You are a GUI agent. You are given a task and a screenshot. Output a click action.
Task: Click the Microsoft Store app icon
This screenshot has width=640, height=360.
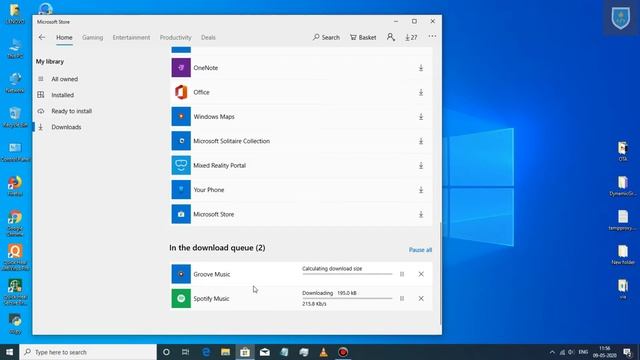(181, 214)
